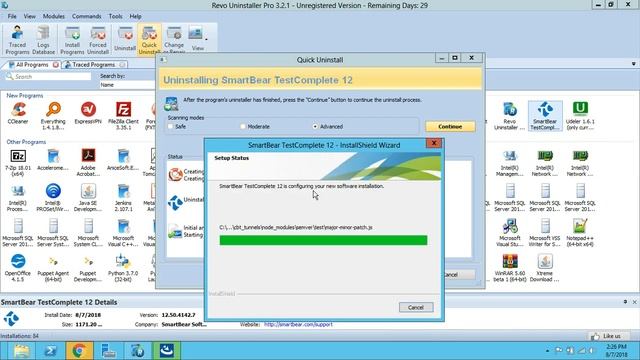Open the Tools menu
640x360 pixels.
pos(116,16)
